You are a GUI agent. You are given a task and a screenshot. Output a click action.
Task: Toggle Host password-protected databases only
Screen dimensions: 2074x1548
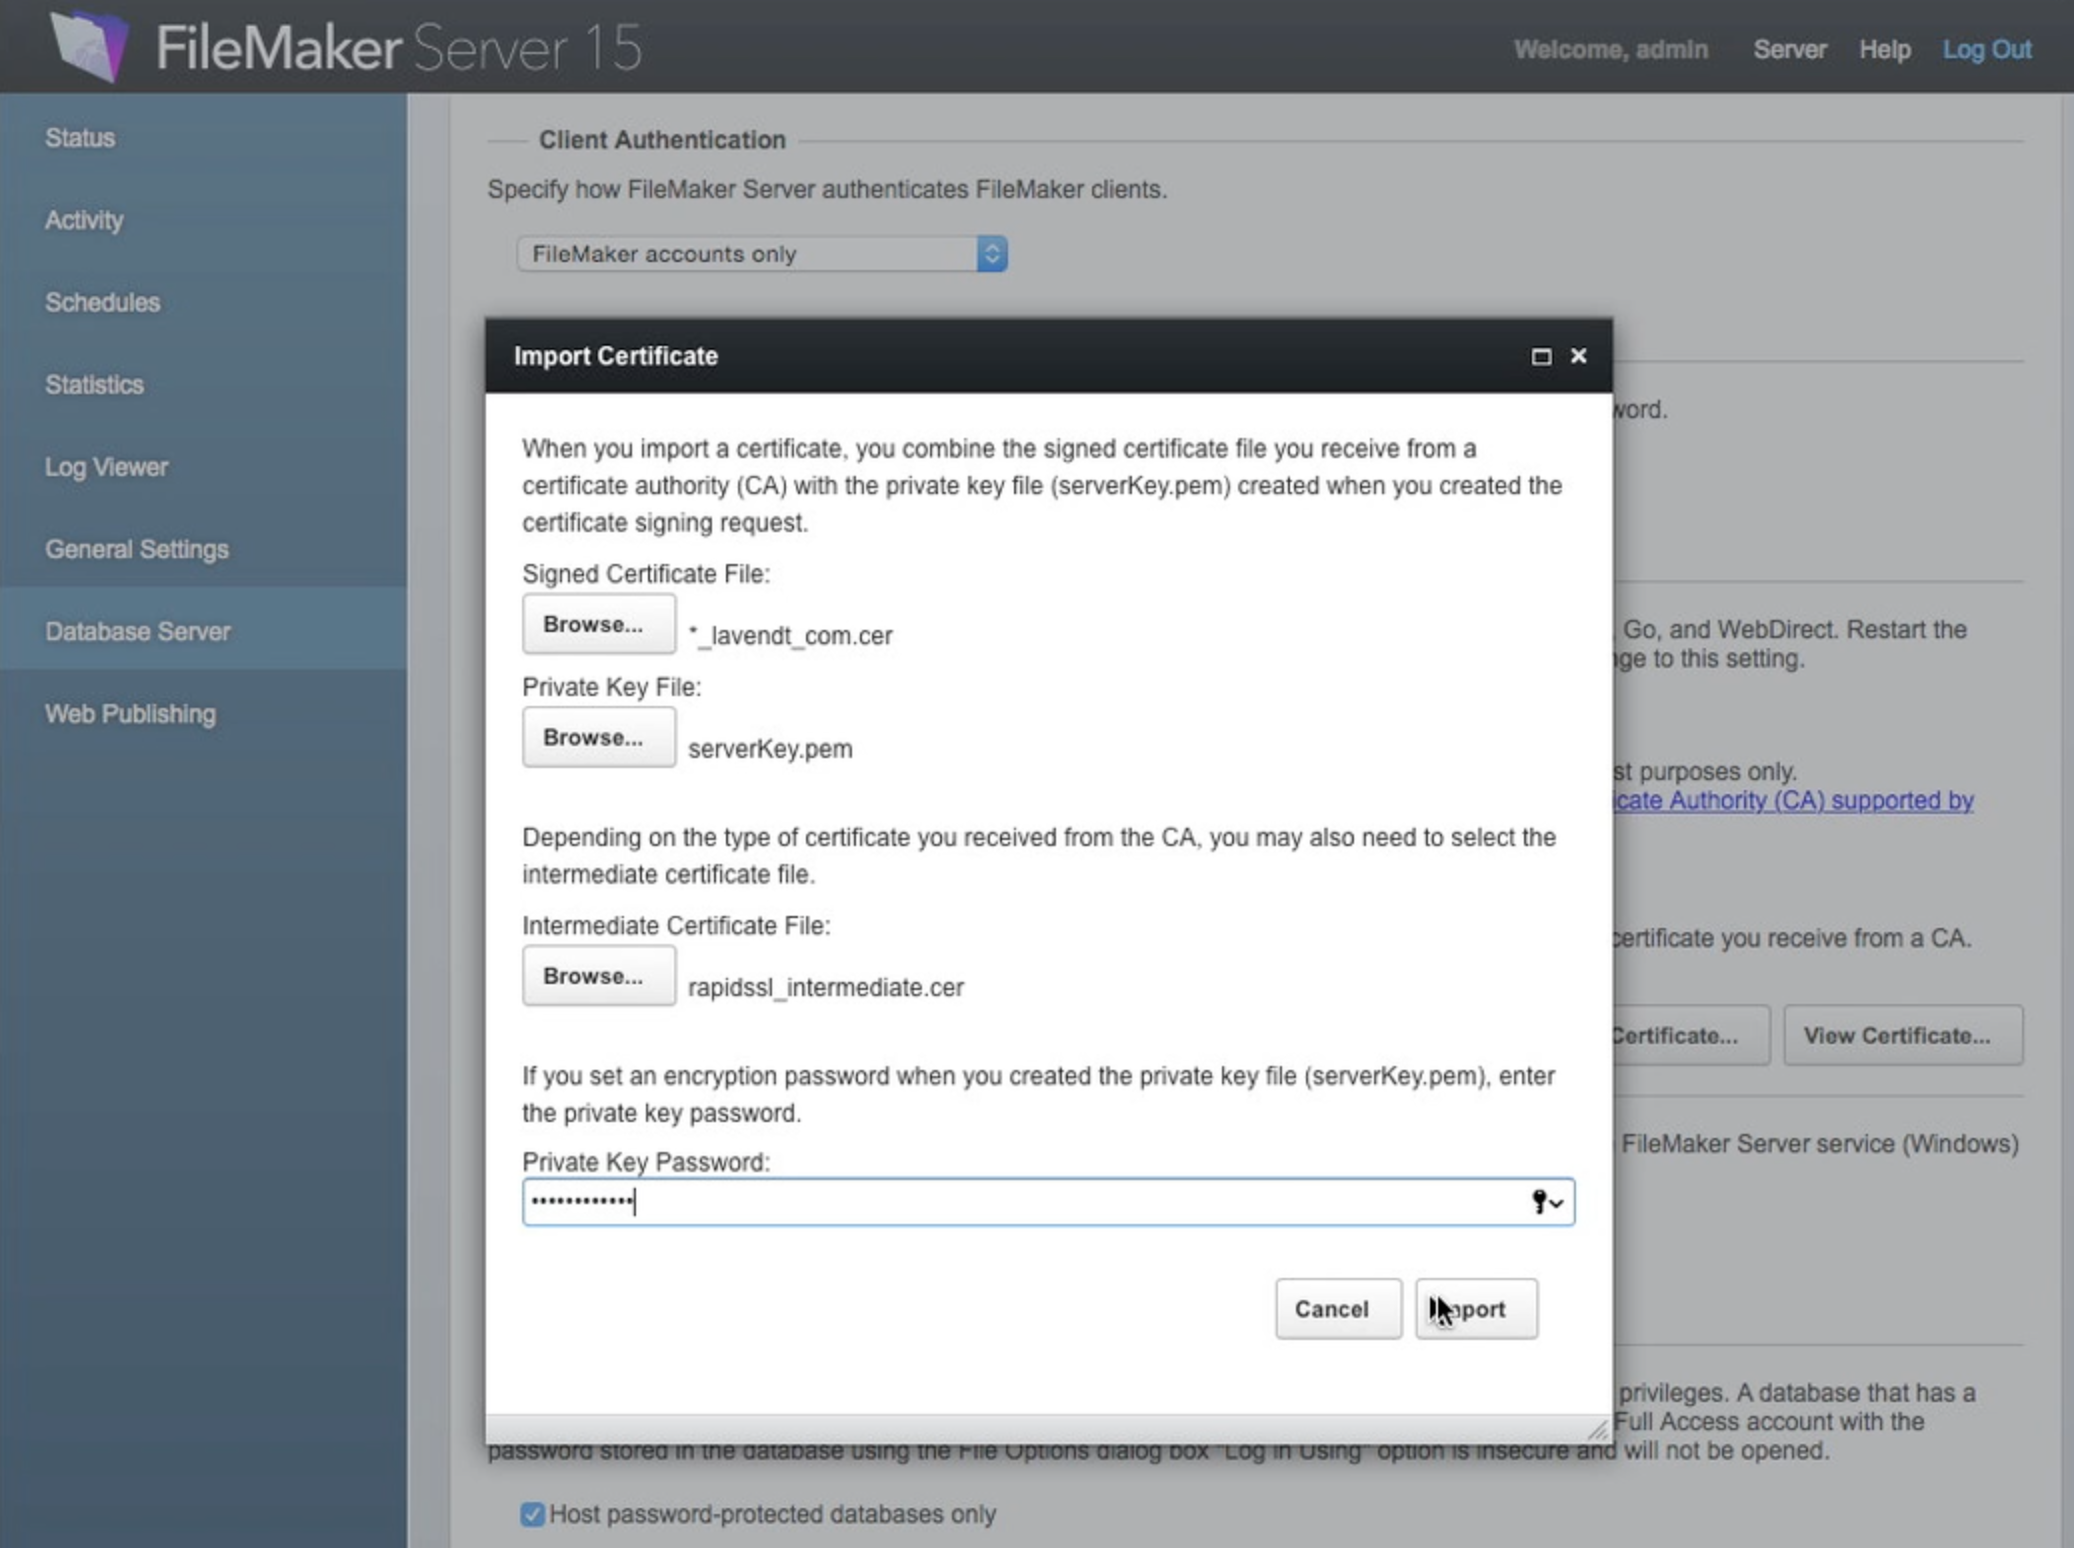click(533, 1514)
